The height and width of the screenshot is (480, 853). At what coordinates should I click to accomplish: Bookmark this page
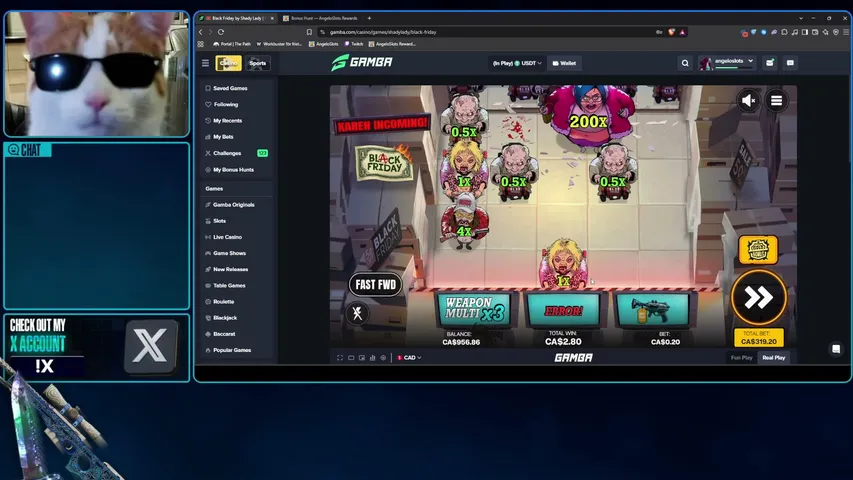click(x=309, y=32)
